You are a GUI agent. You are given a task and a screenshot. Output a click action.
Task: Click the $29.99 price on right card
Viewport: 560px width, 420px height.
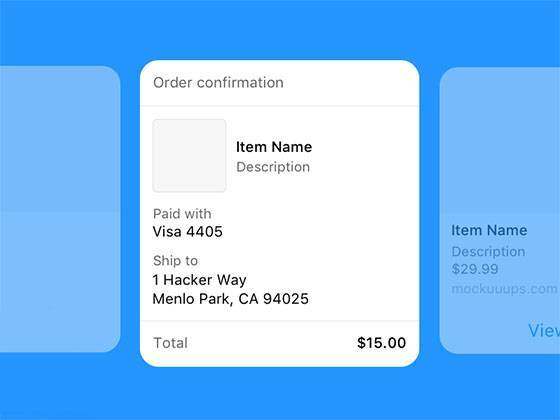coord(475,269)
